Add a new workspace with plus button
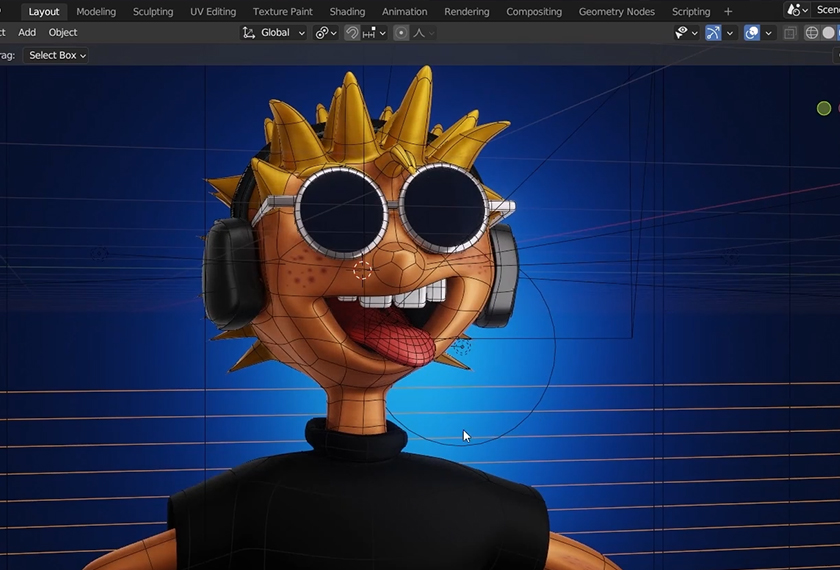 coord(728,12)
